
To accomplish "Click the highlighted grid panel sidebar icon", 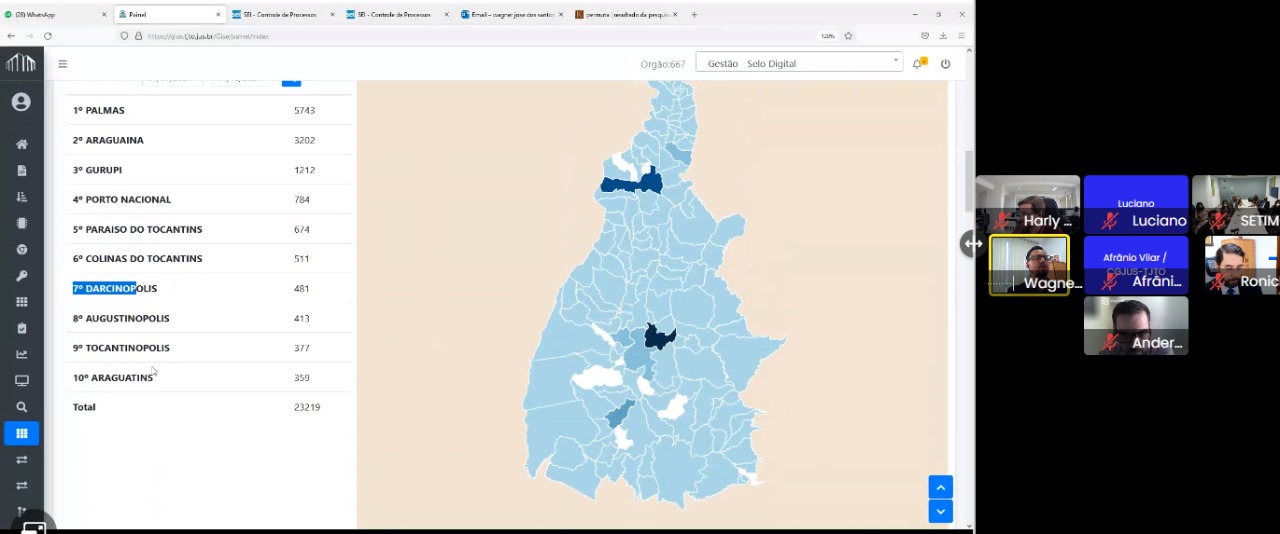I will [x=21, y=434].
